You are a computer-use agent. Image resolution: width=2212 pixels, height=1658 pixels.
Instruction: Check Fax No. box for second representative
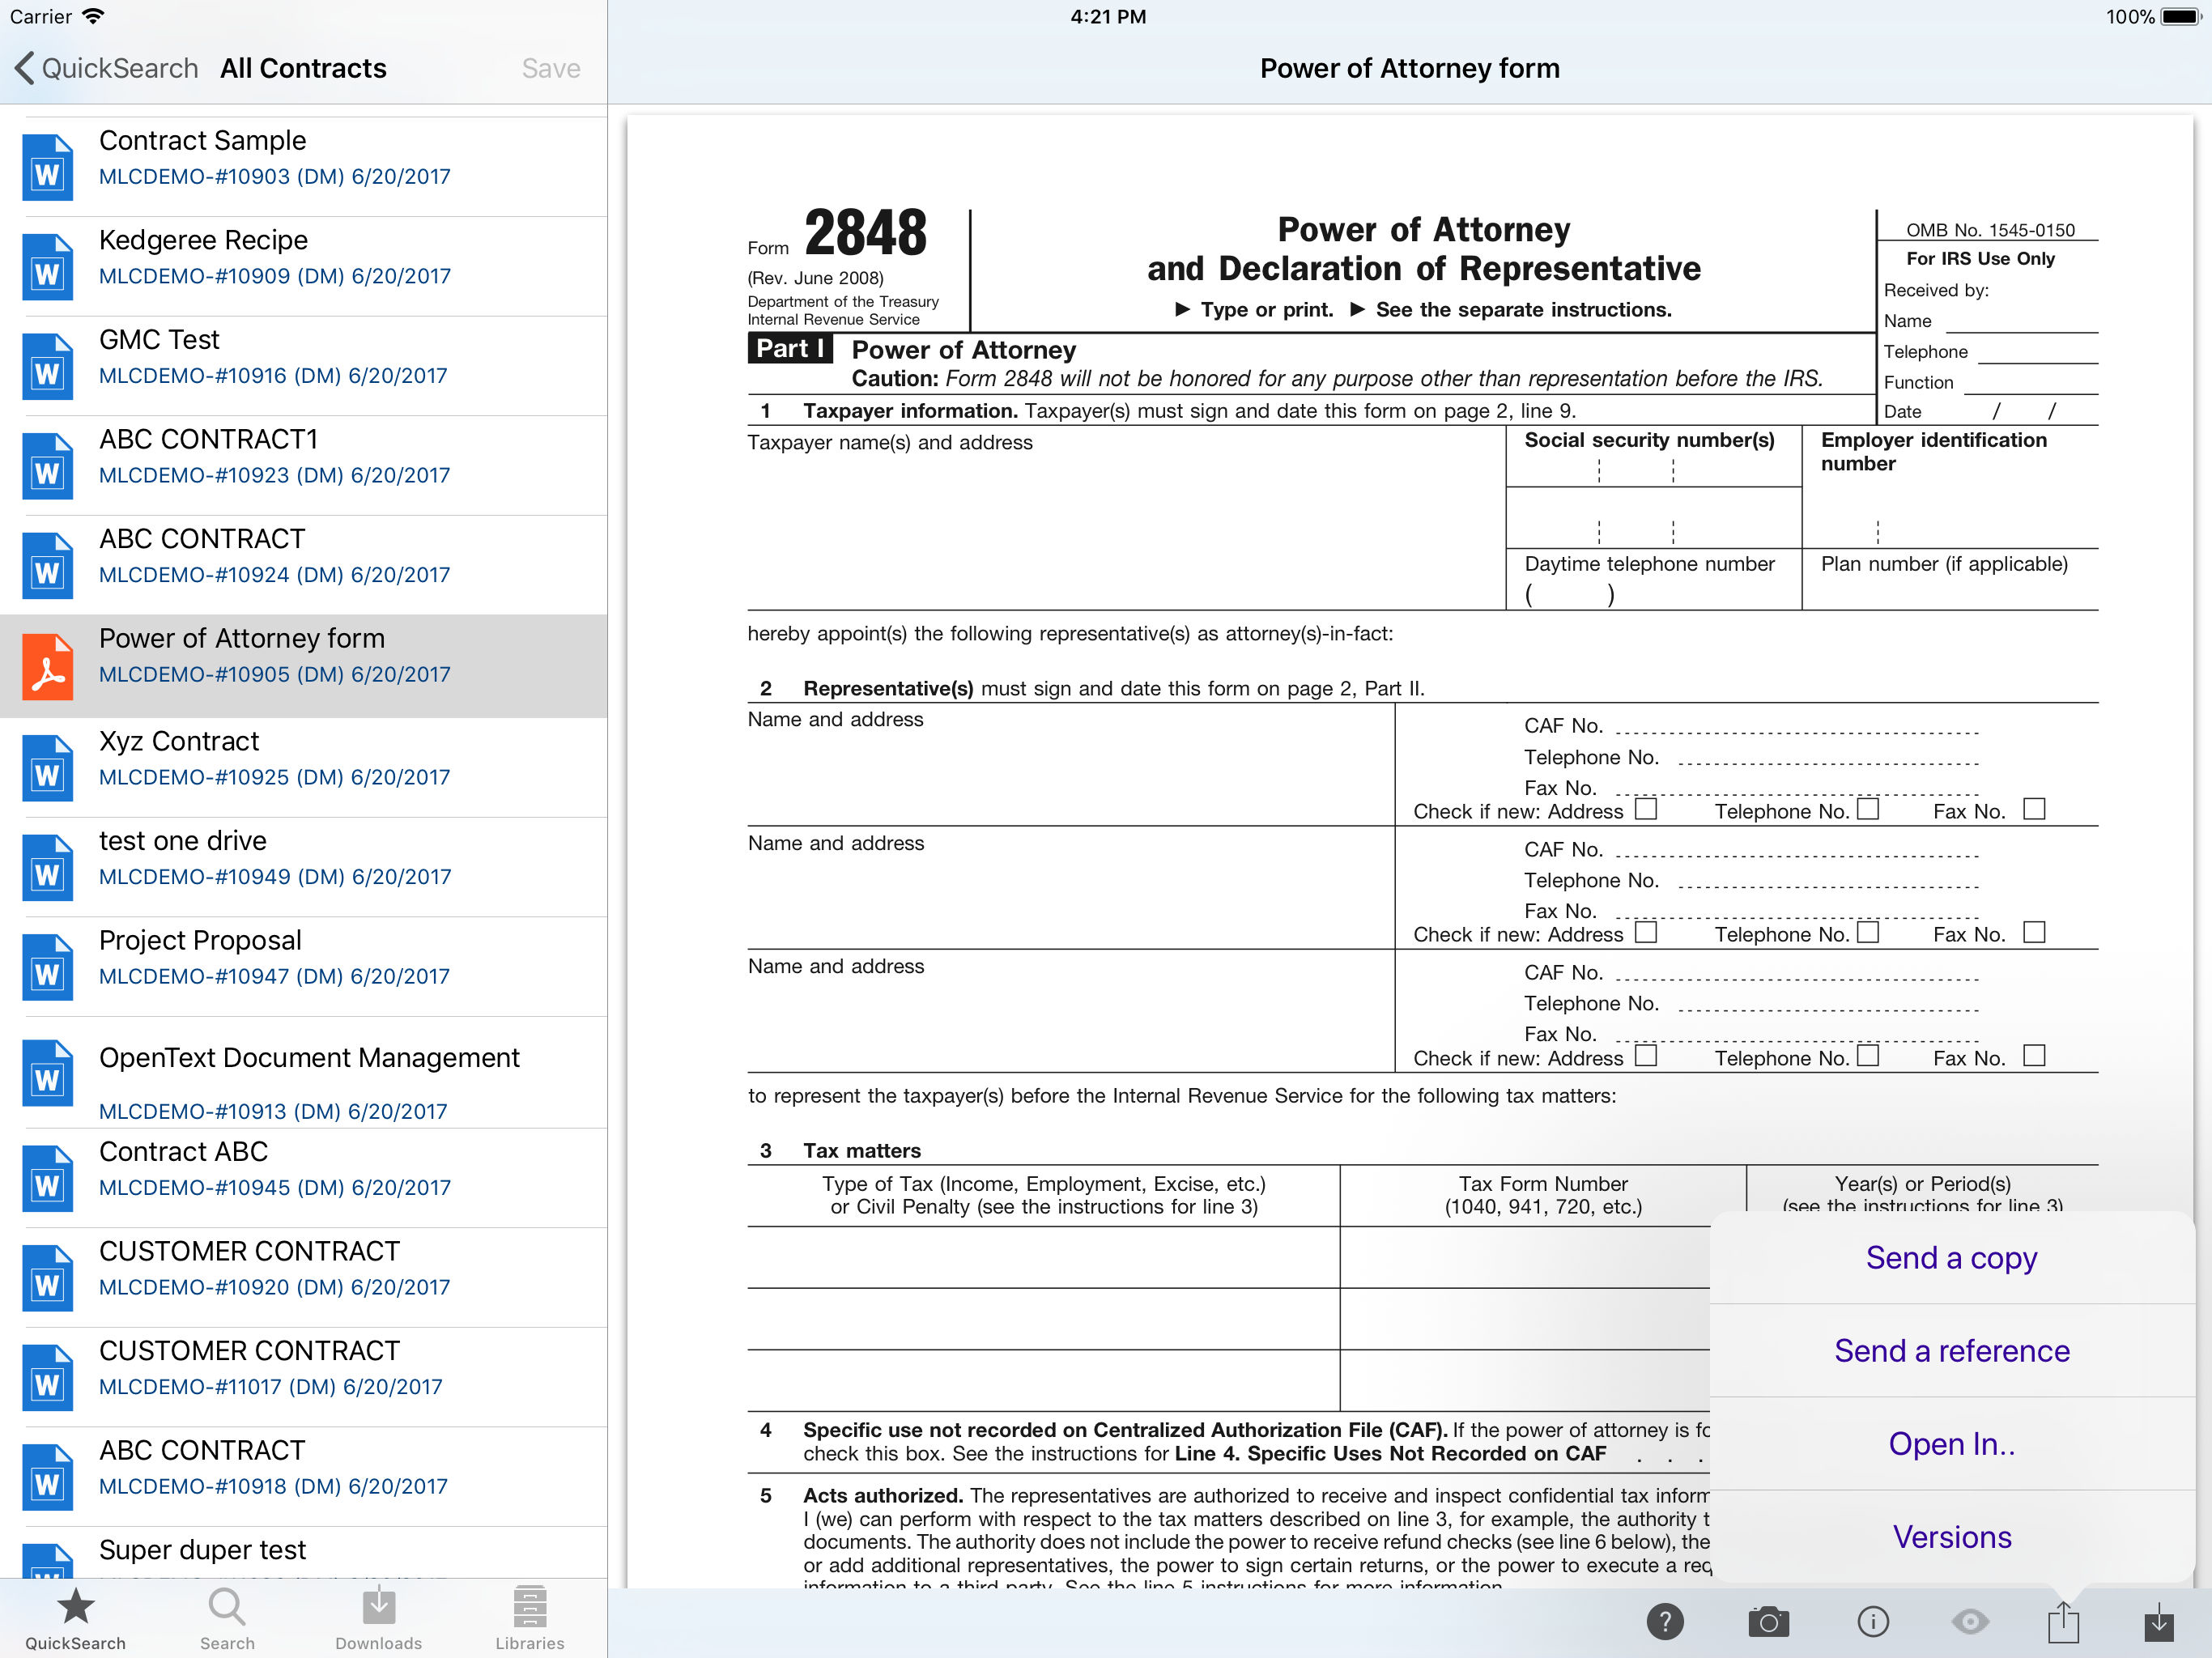(x=2034, y=932)
